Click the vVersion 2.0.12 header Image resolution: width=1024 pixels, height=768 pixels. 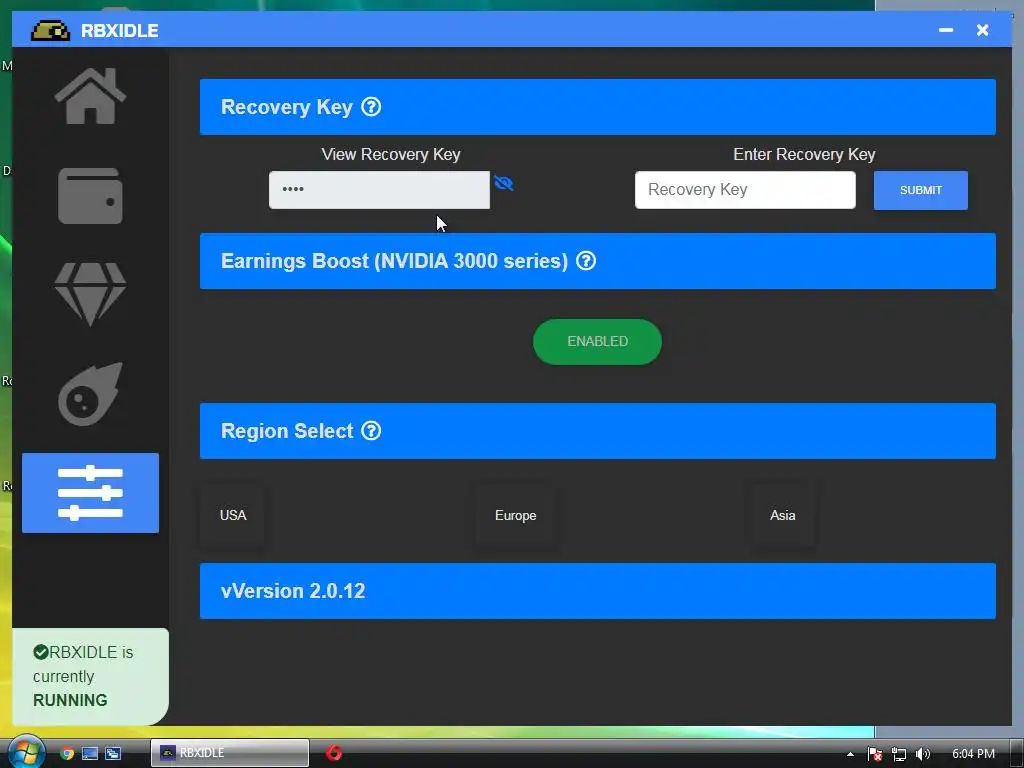598,591
